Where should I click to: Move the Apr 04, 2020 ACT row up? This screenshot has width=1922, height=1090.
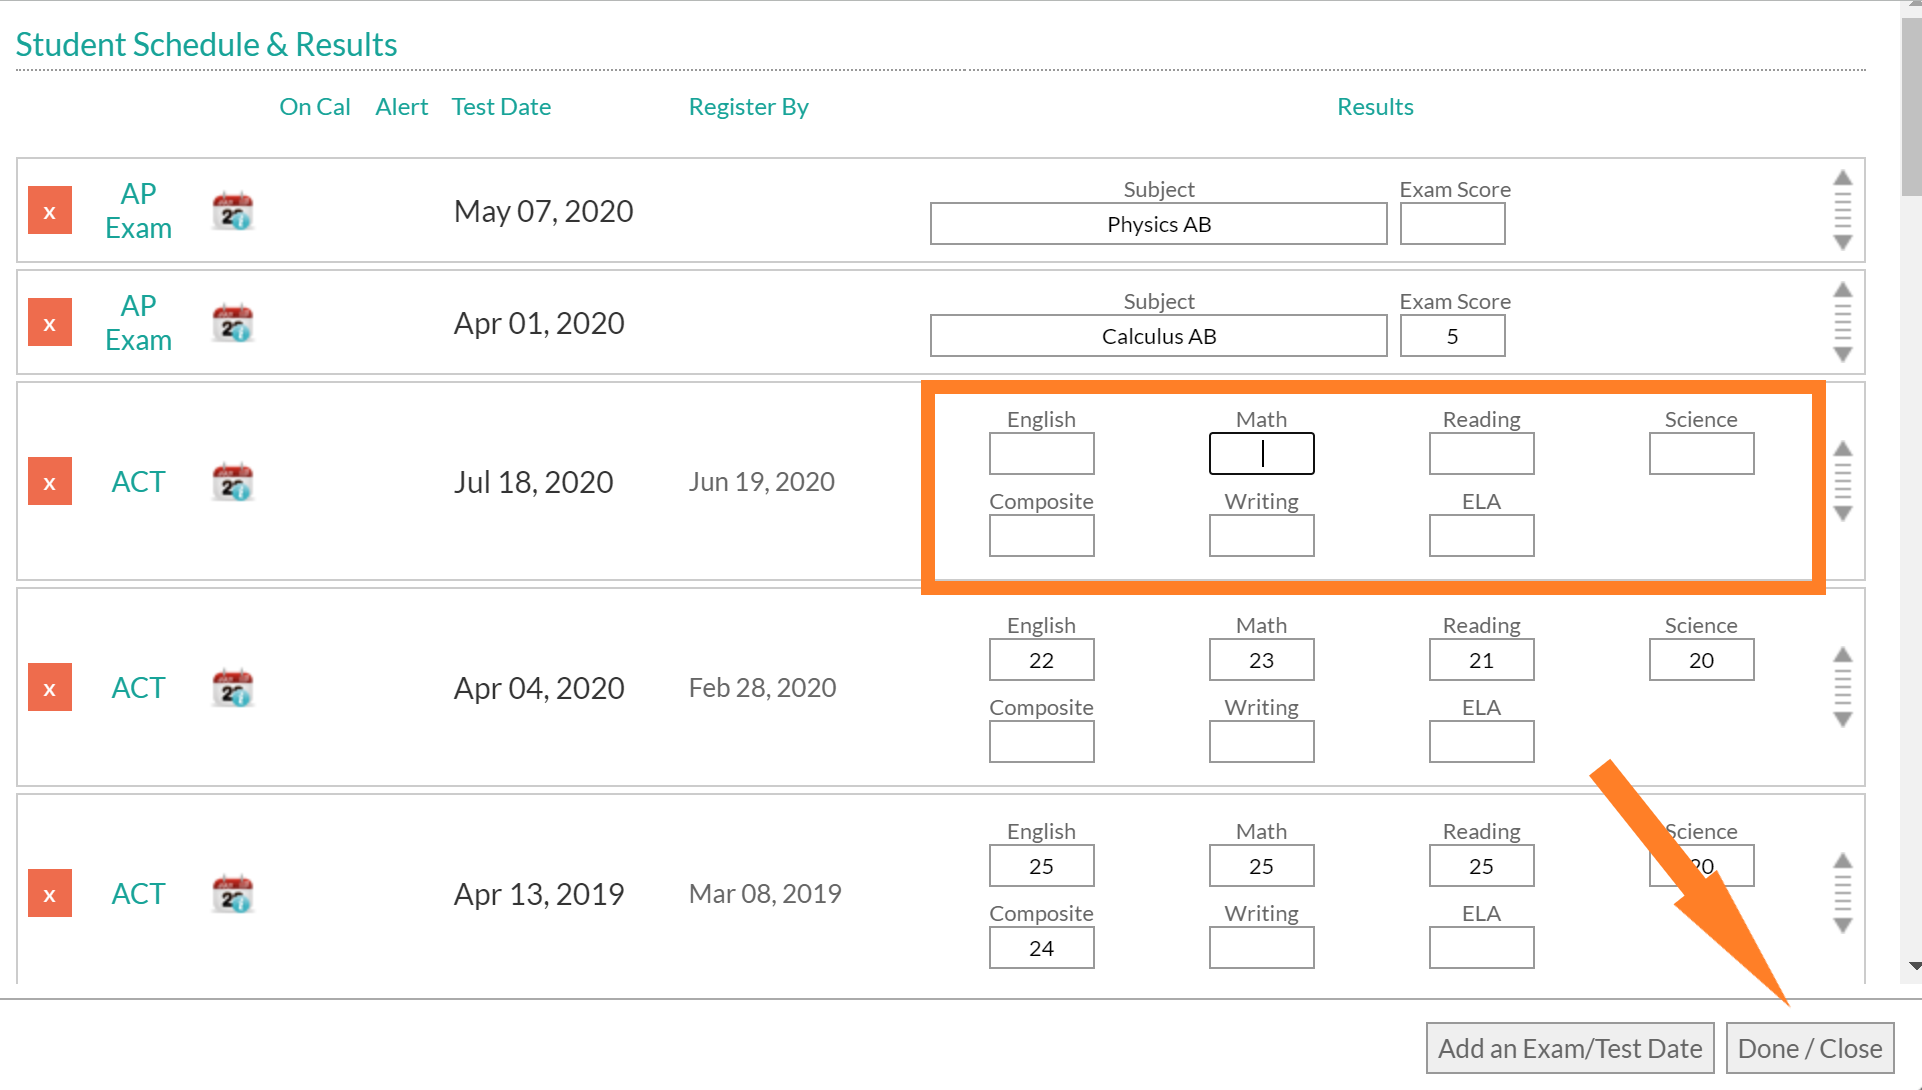(x=1843, y=655)
